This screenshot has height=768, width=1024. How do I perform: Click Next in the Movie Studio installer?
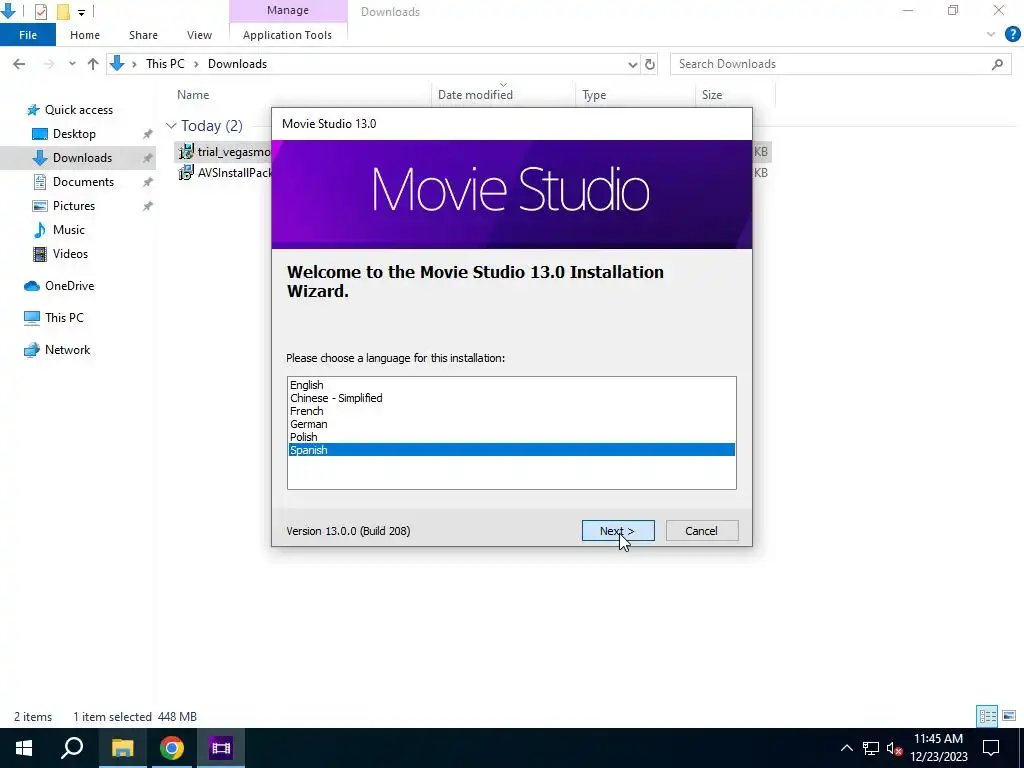pos(618,531)
